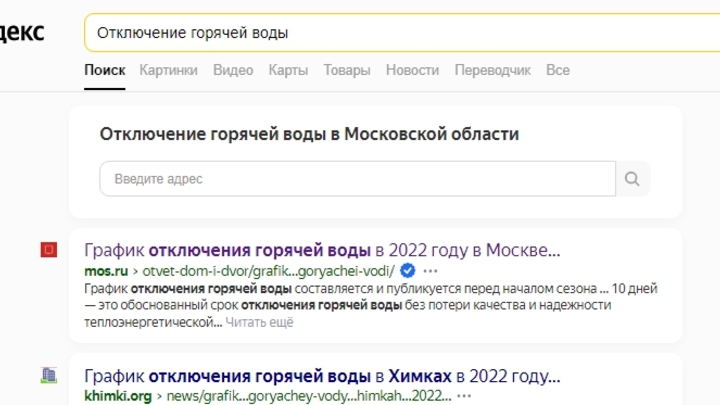The height and width of the screenshot is (405, 720).
Task: Click heading Отключение горячей воды в Московской области
Action: 309,134
